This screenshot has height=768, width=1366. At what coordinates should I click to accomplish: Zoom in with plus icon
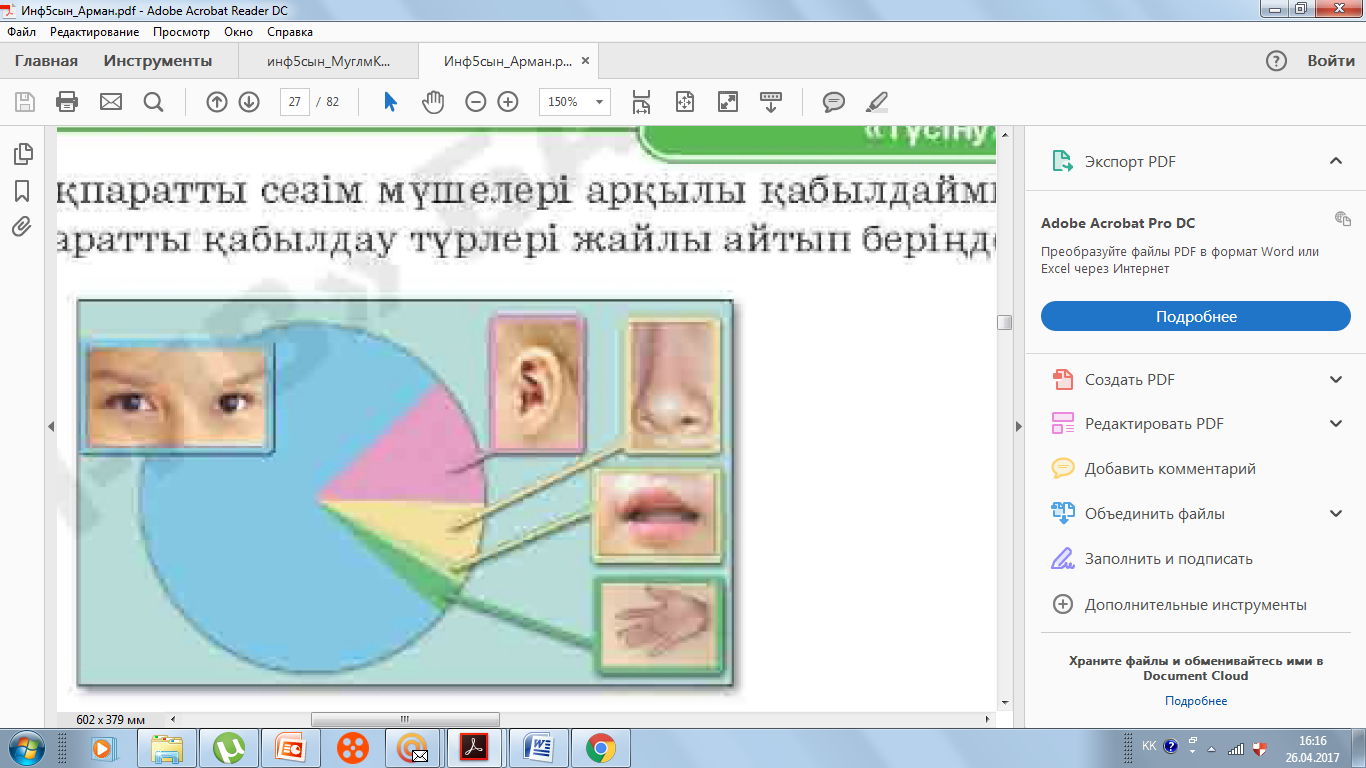508,102
